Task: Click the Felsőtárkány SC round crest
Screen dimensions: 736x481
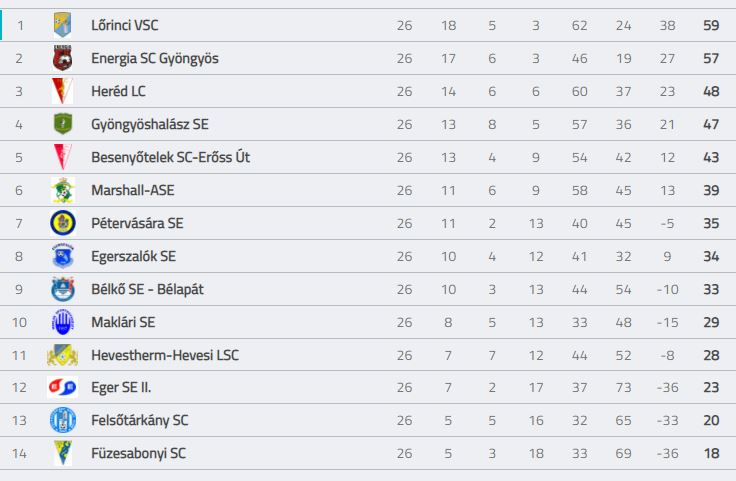Action: 62,420
